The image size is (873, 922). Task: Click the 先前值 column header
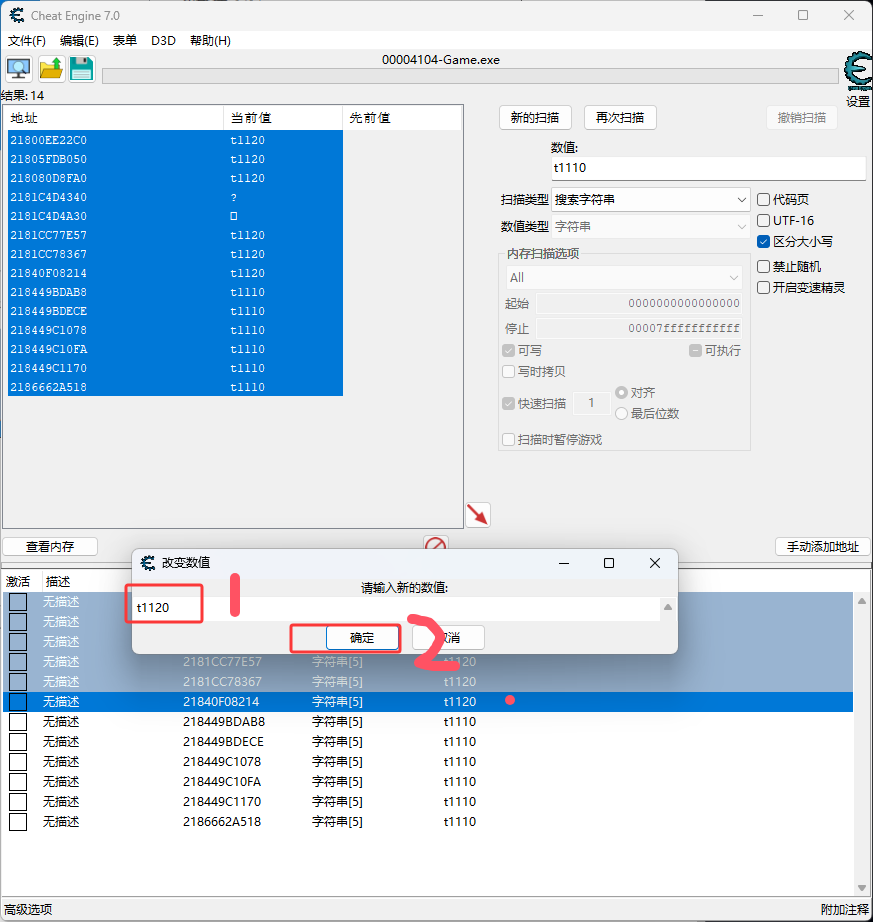pyautogui.click(x=402, y=118)
